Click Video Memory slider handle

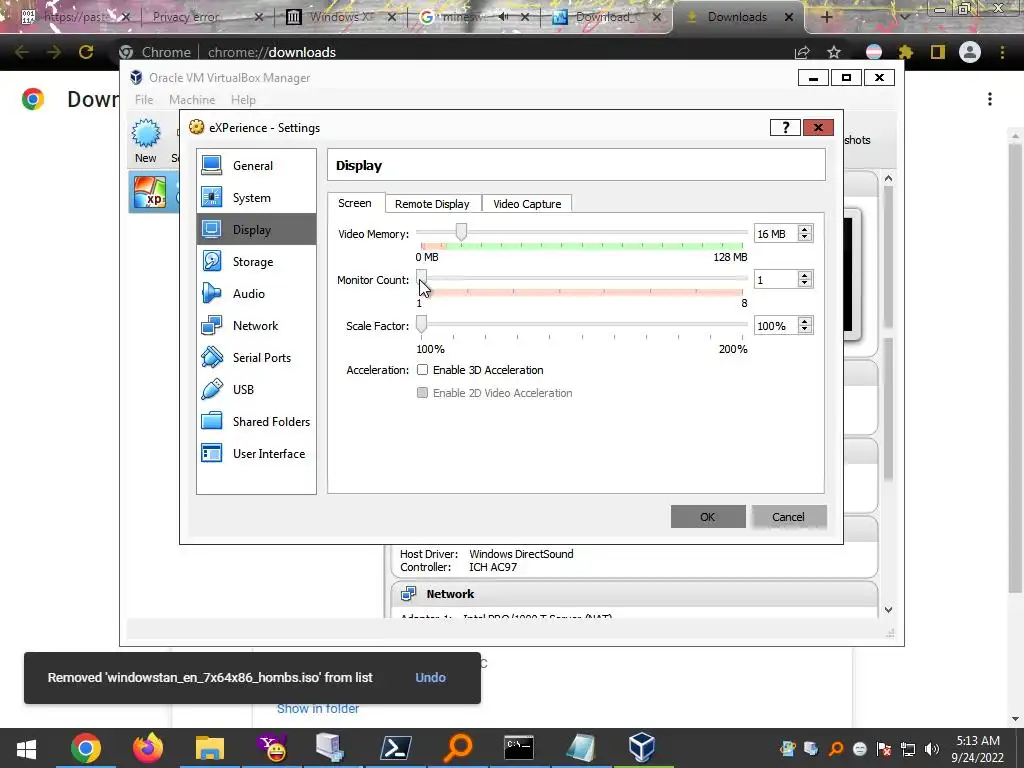click(461, 232)
